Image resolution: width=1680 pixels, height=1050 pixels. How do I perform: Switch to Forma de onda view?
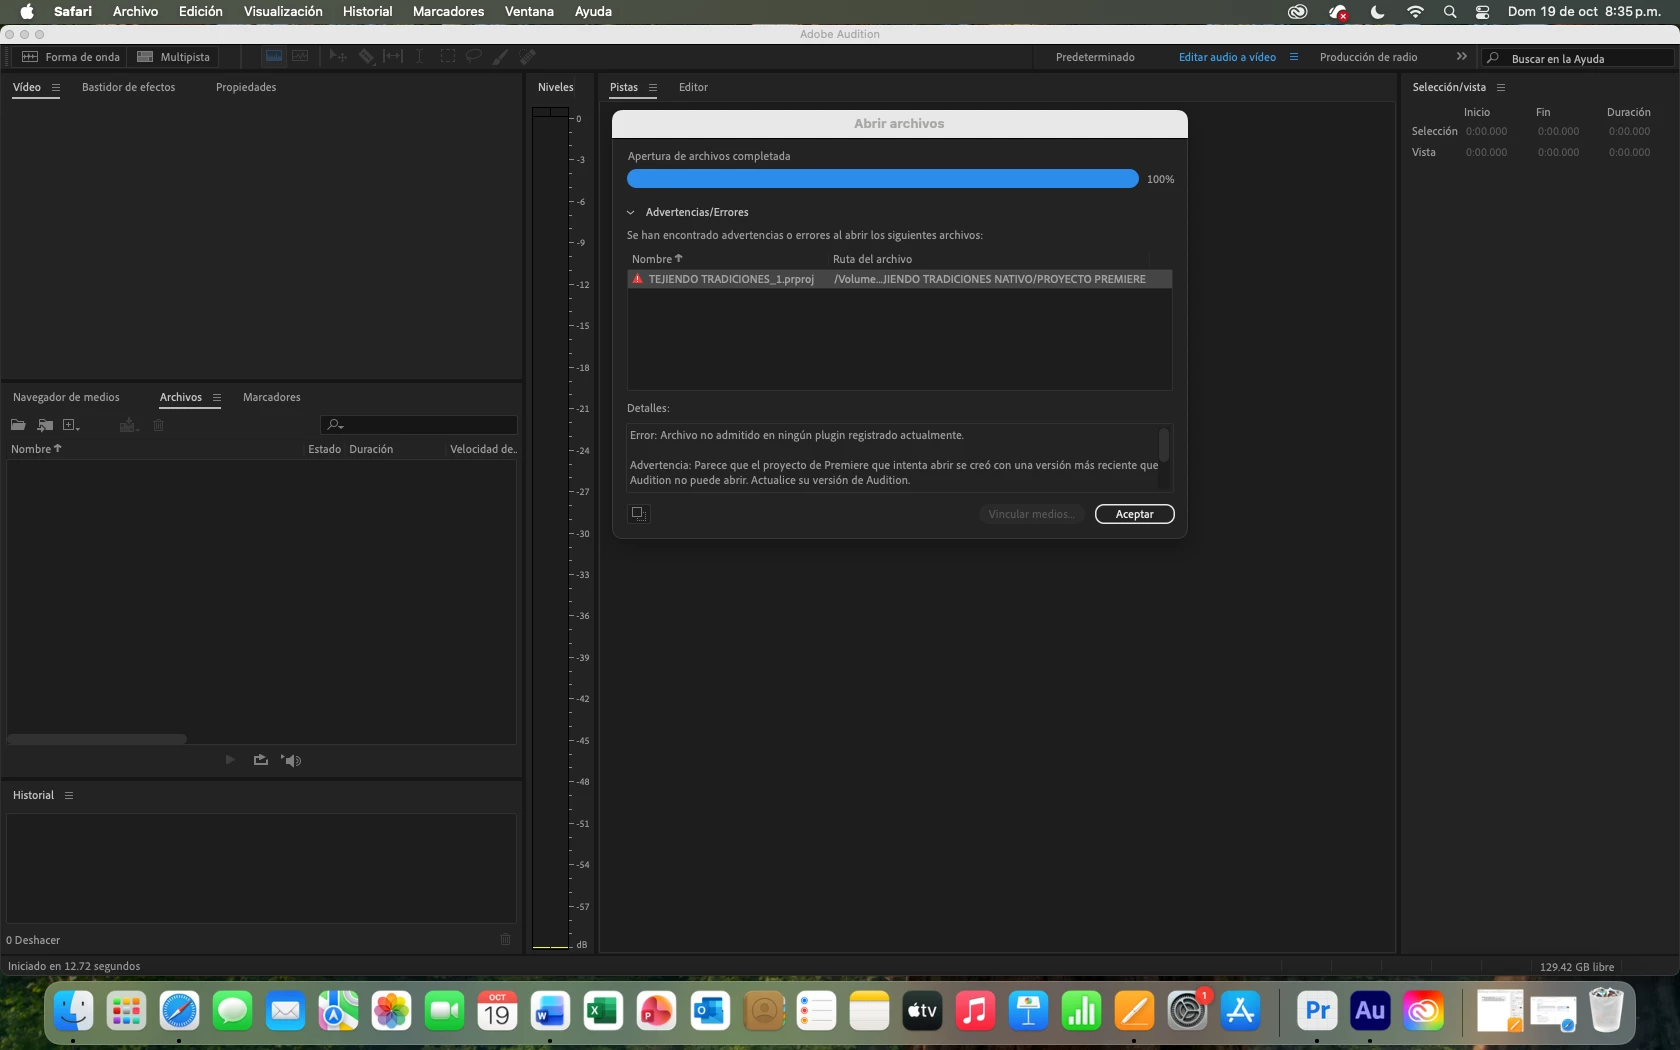[71, 57]
